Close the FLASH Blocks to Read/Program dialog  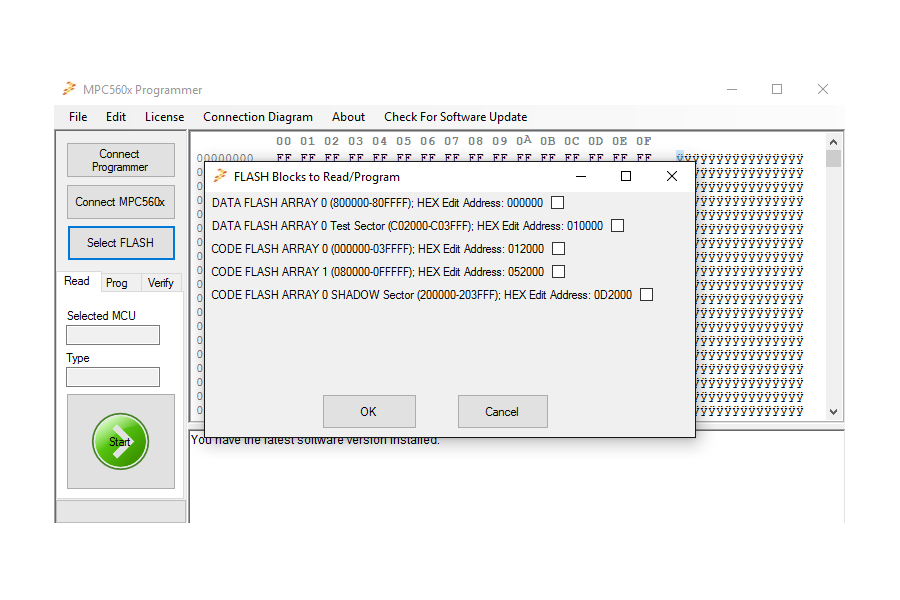[672, 176]
